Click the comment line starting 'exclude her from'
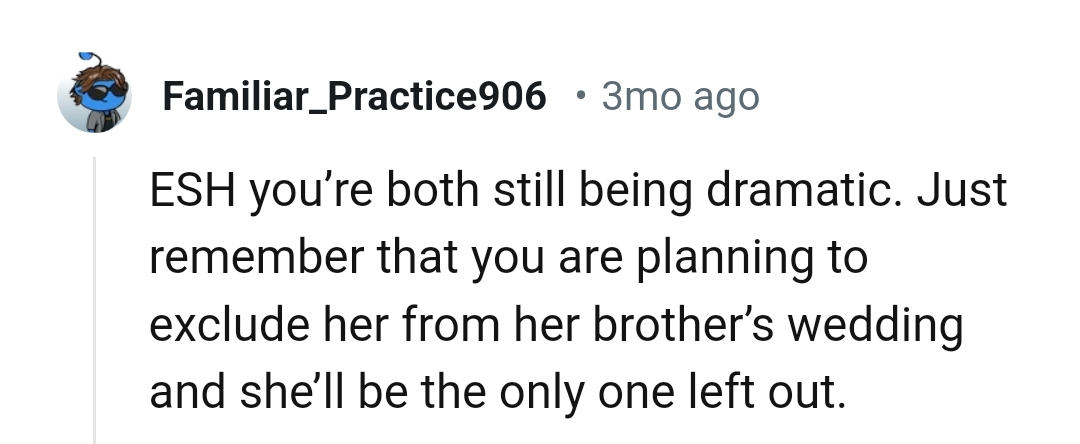The height and width of the screenshot is (444, 1080). coord(555,325)
